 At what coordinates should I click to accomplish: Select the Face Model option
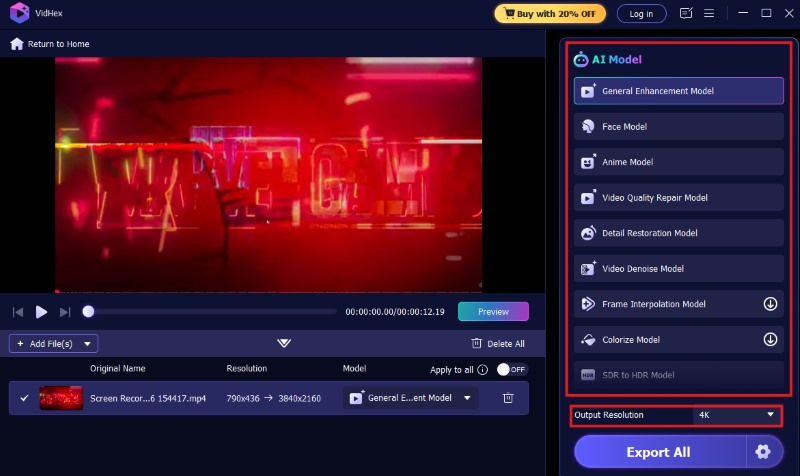[679, 127]
